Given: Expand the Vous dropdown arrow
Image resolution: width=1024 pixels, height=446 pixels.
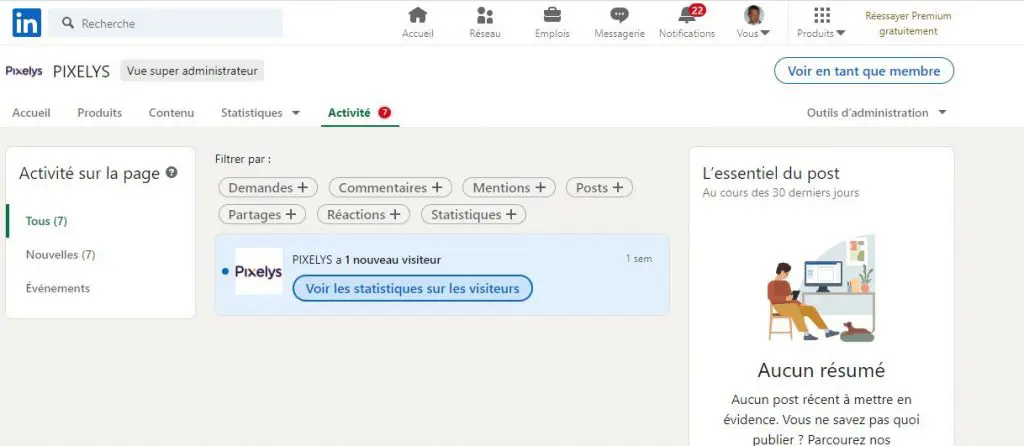Looking at the screenshot, I should pyautogui.click(x=765, y=33).
